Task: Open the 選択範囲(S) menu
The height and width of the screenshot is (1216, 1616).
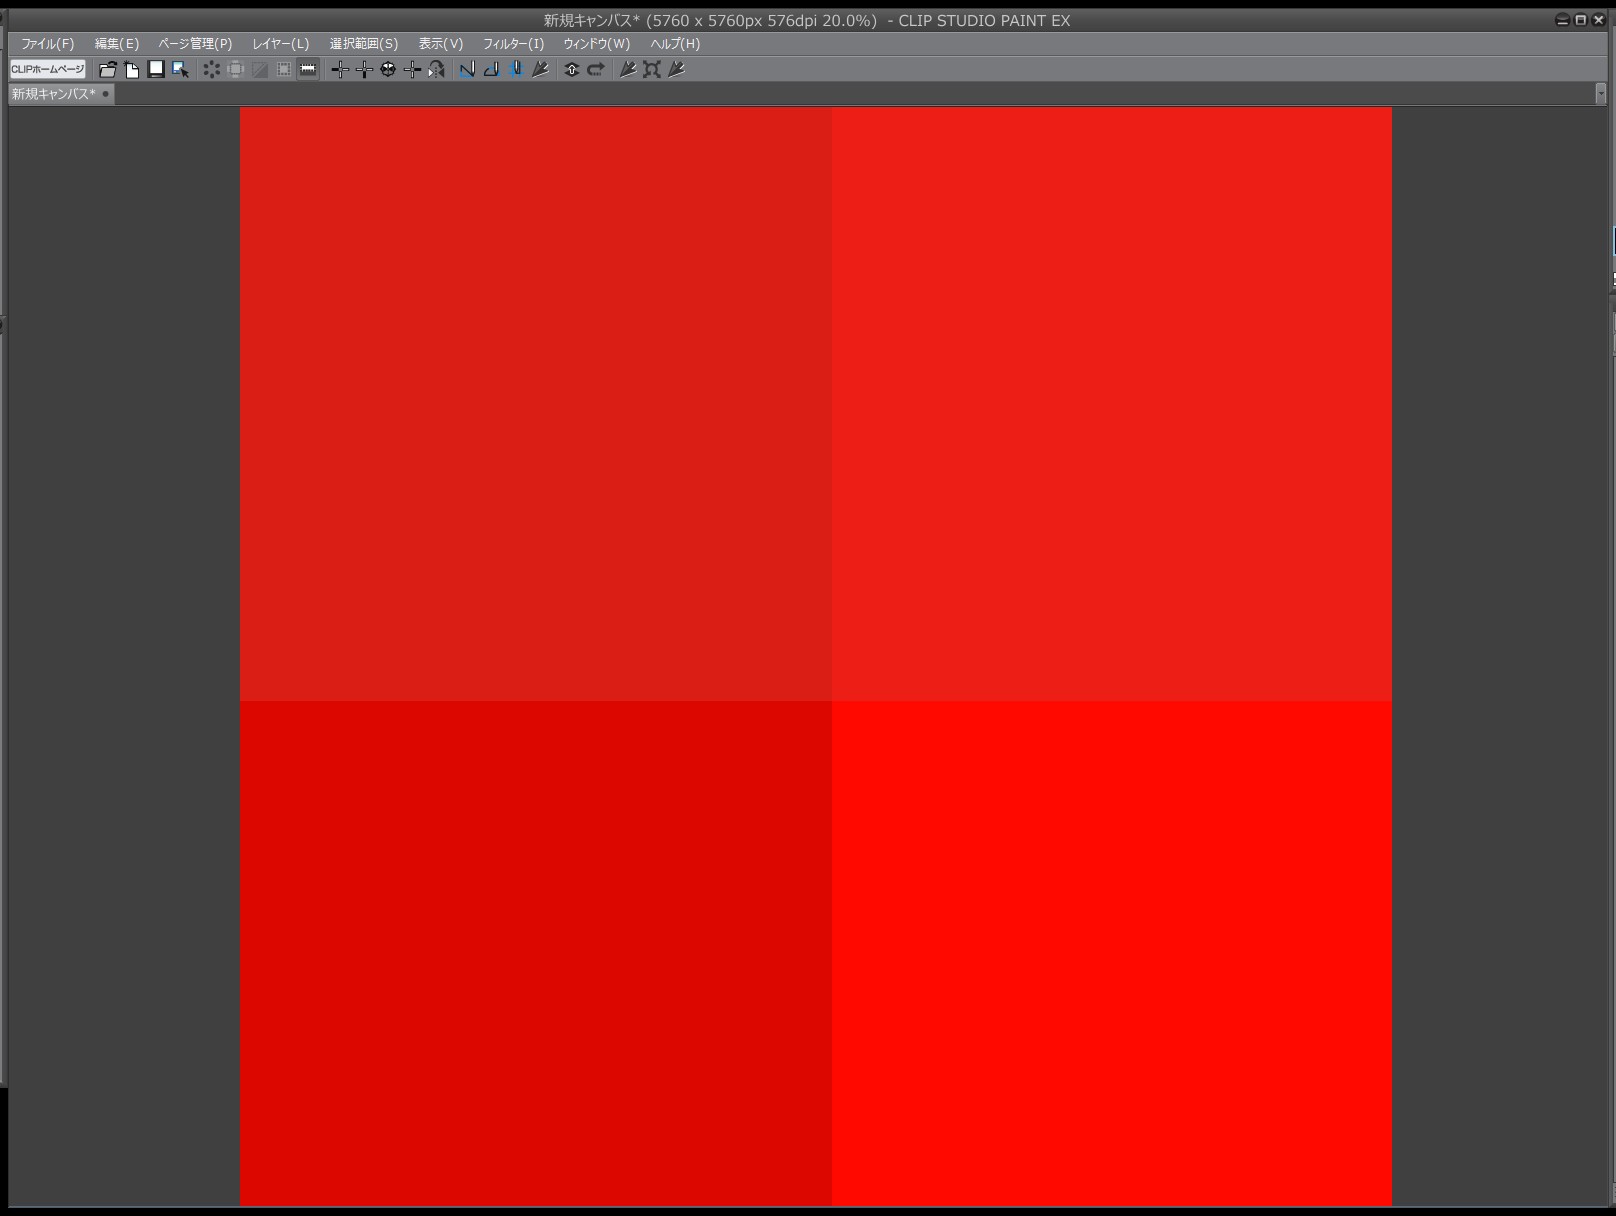Action: [364, 44]
